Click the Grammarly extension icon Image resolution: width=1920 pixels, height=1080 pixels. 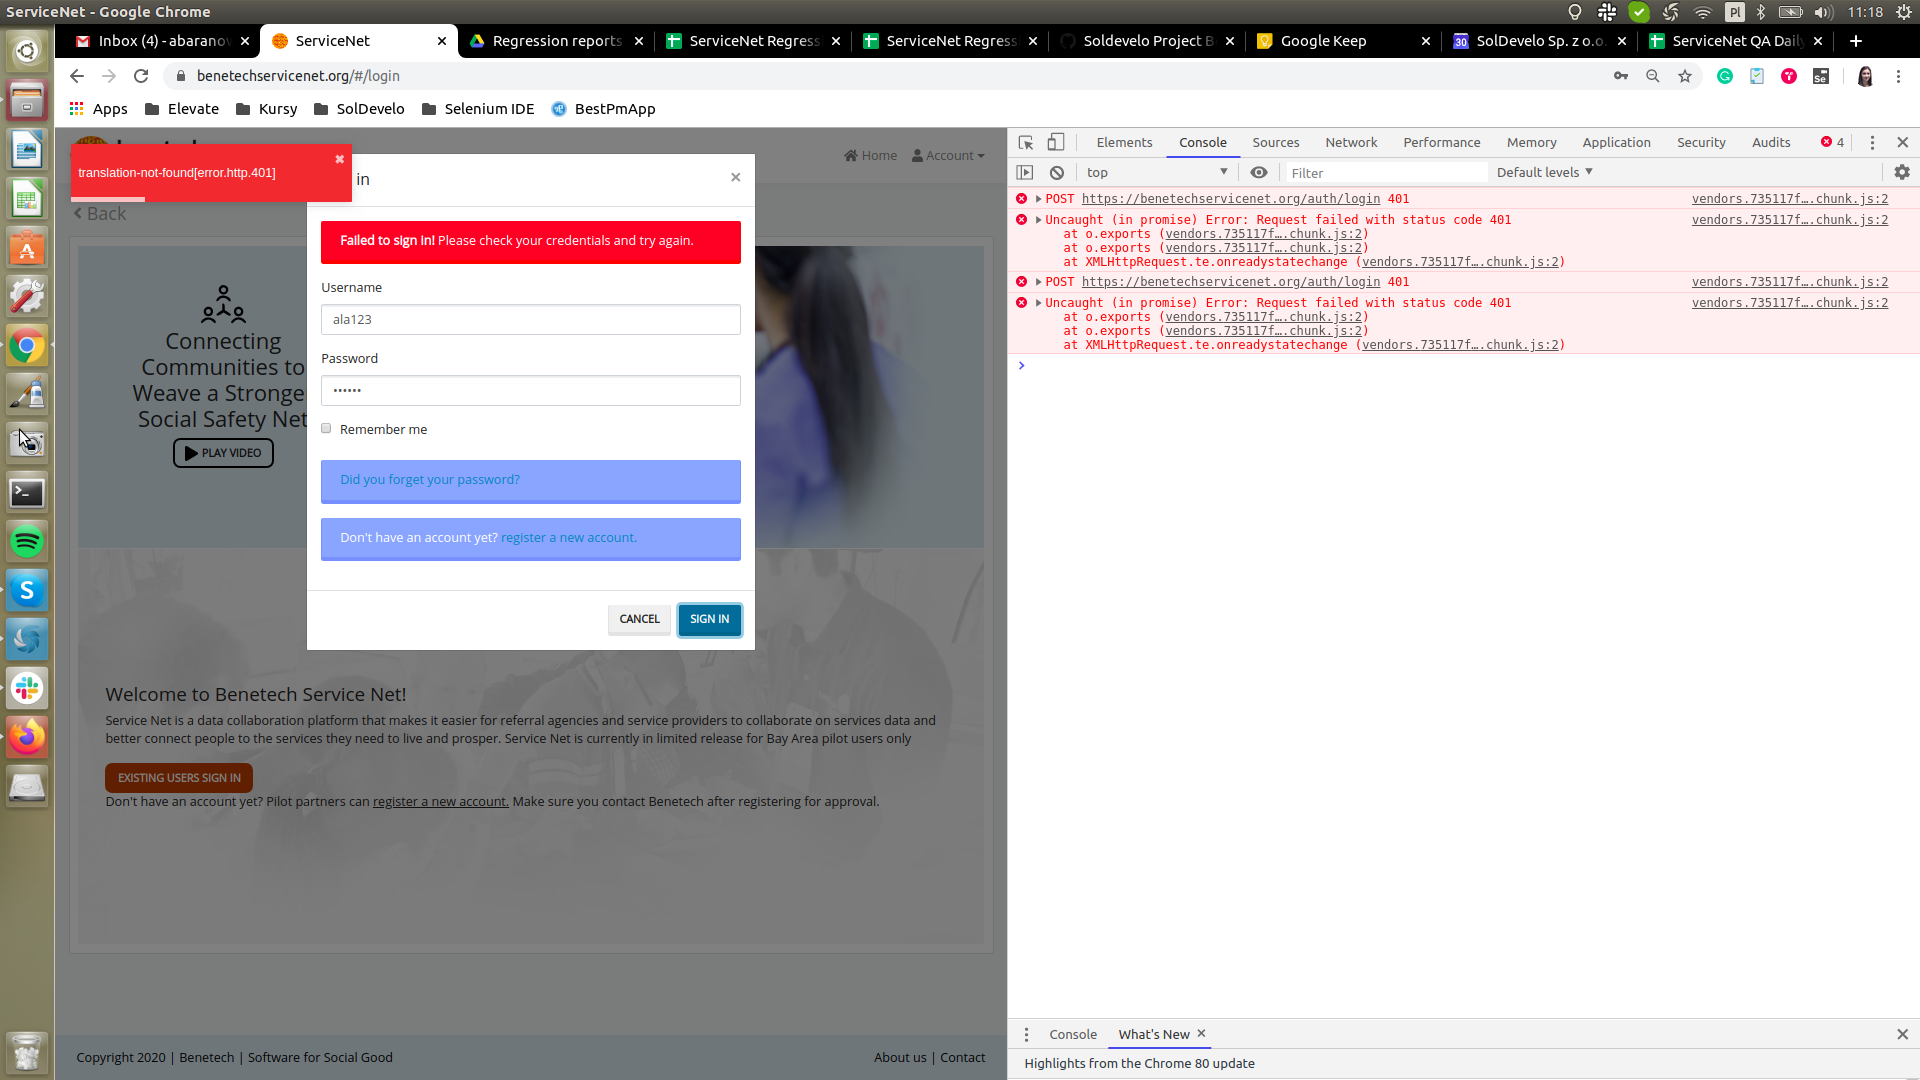(x=1725, y=76)
